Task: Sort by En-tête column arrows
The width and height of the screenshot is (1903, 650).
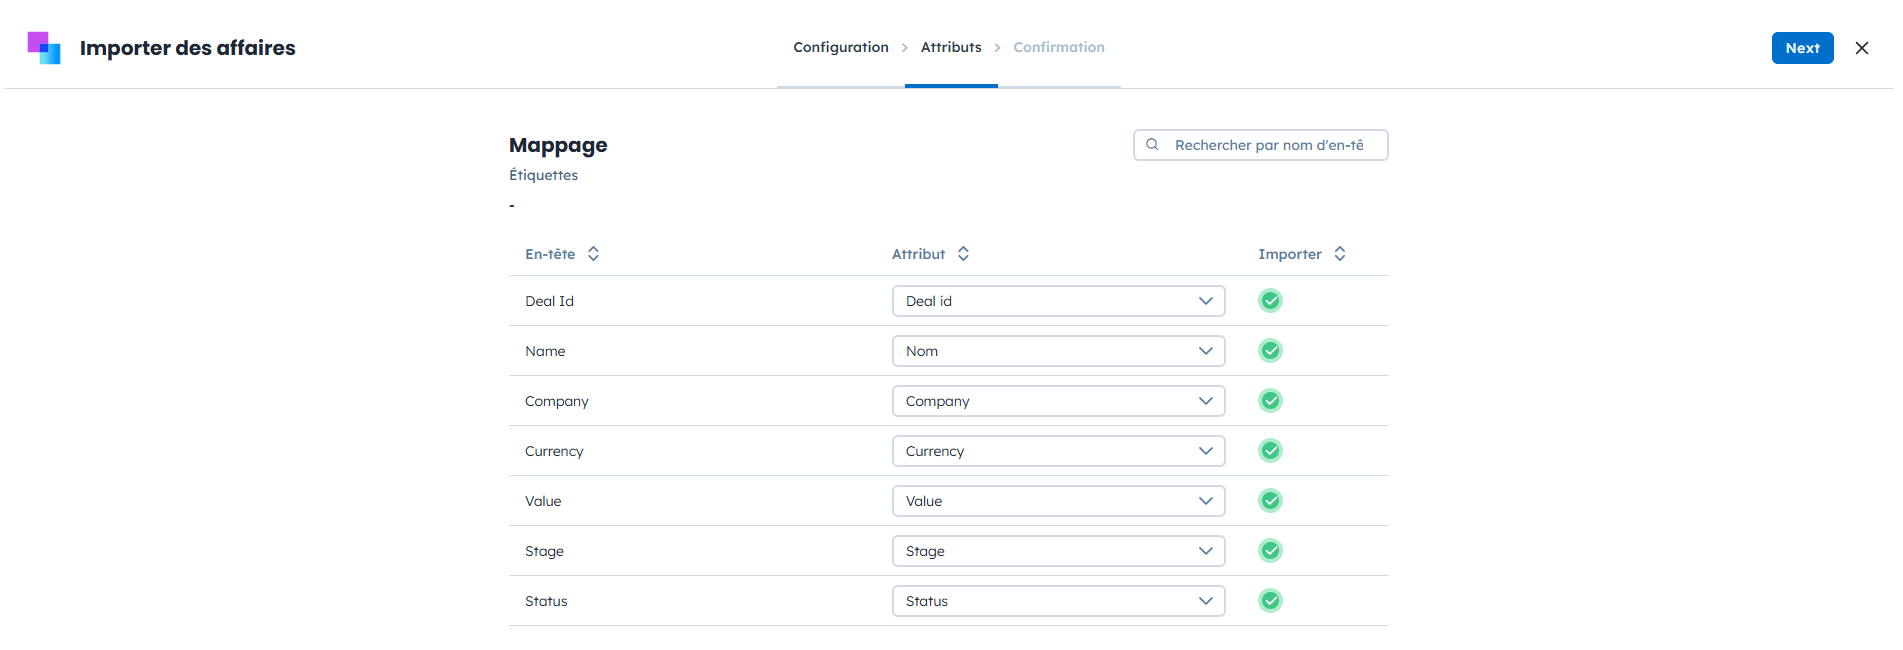Action: [593, 254]
